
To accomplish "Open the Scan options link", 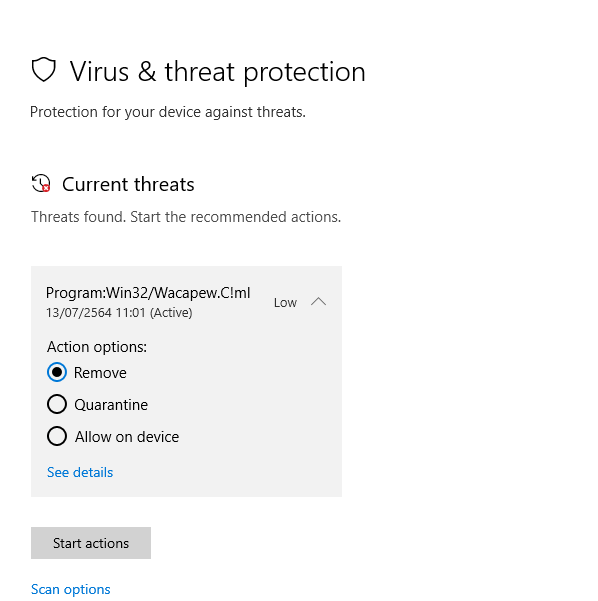I will point(71,589).
